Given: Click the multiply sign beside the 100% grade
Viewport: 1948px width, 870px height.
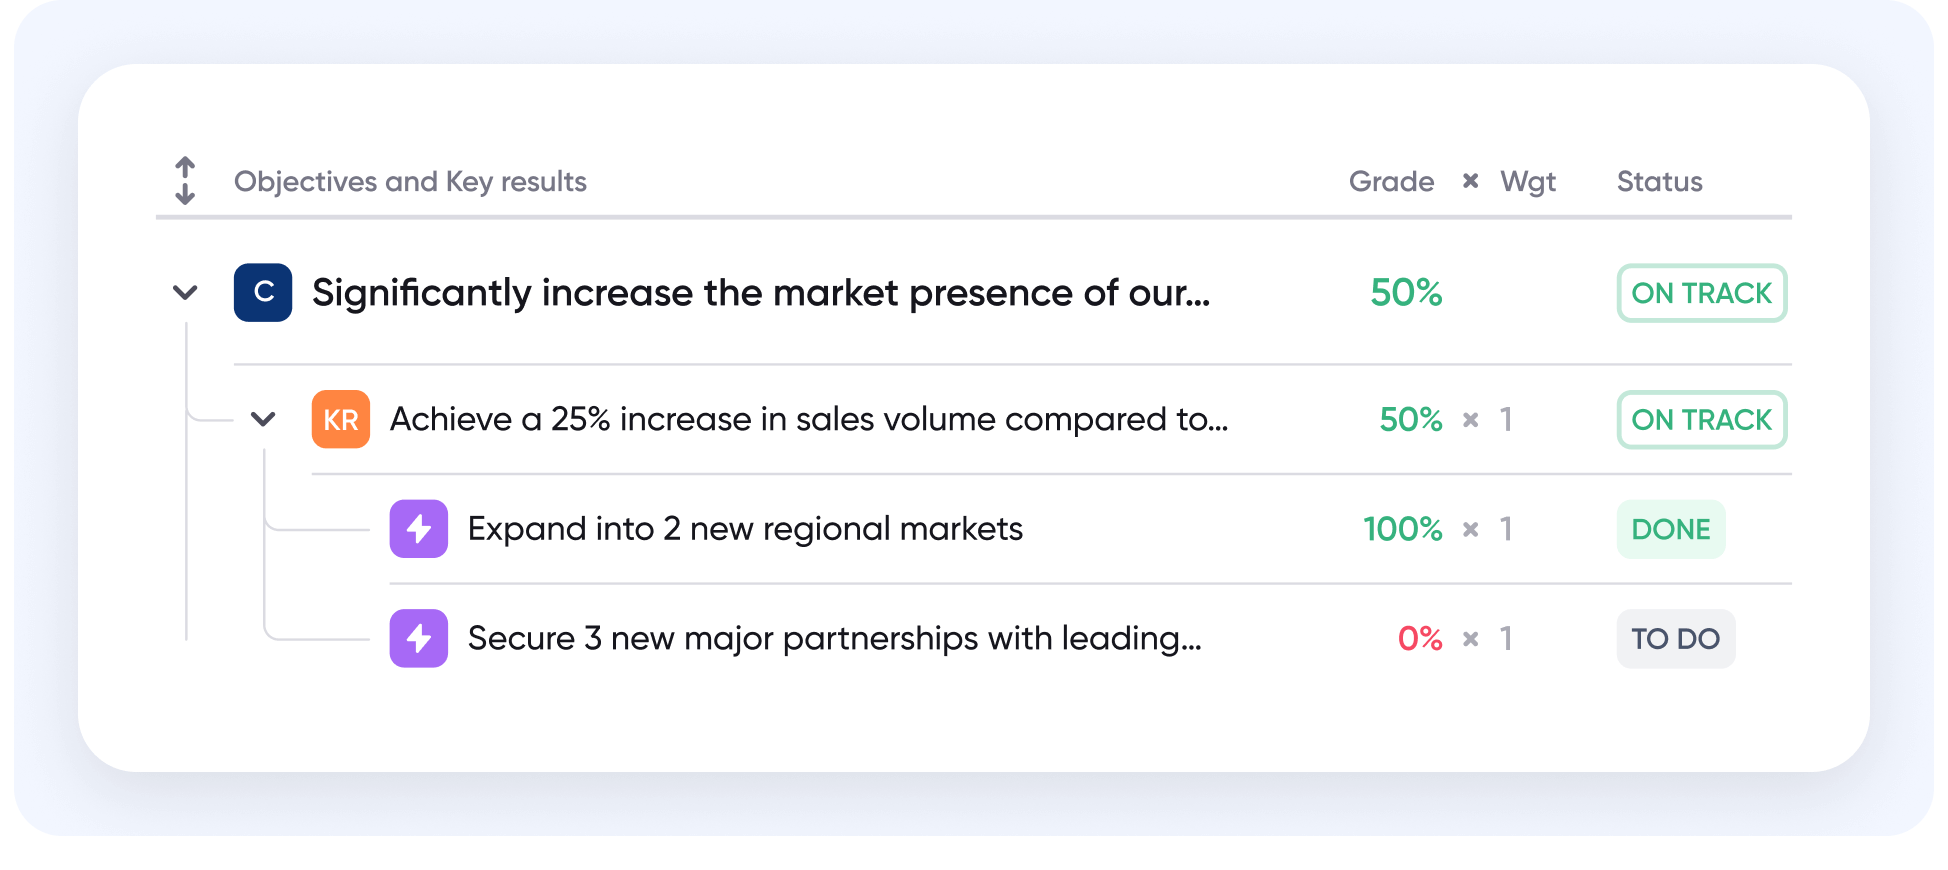Looking at the screenshot, I should point(1470,529).
